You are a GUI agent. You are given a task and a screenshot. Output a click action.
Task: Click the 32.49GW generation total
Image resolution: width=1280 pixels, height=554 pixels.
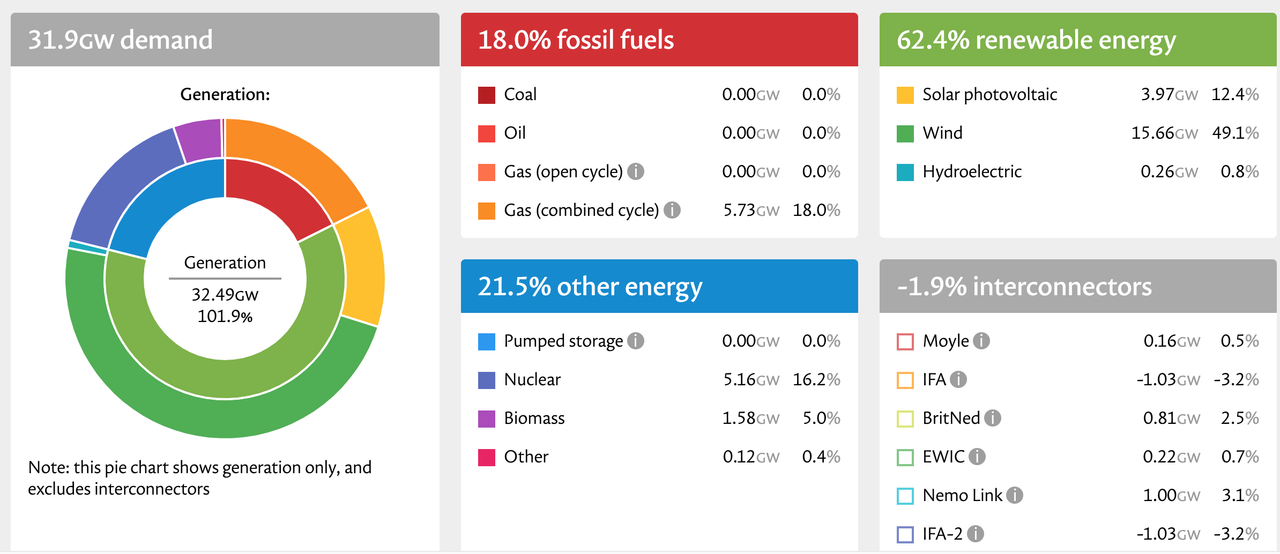[225, 296]
